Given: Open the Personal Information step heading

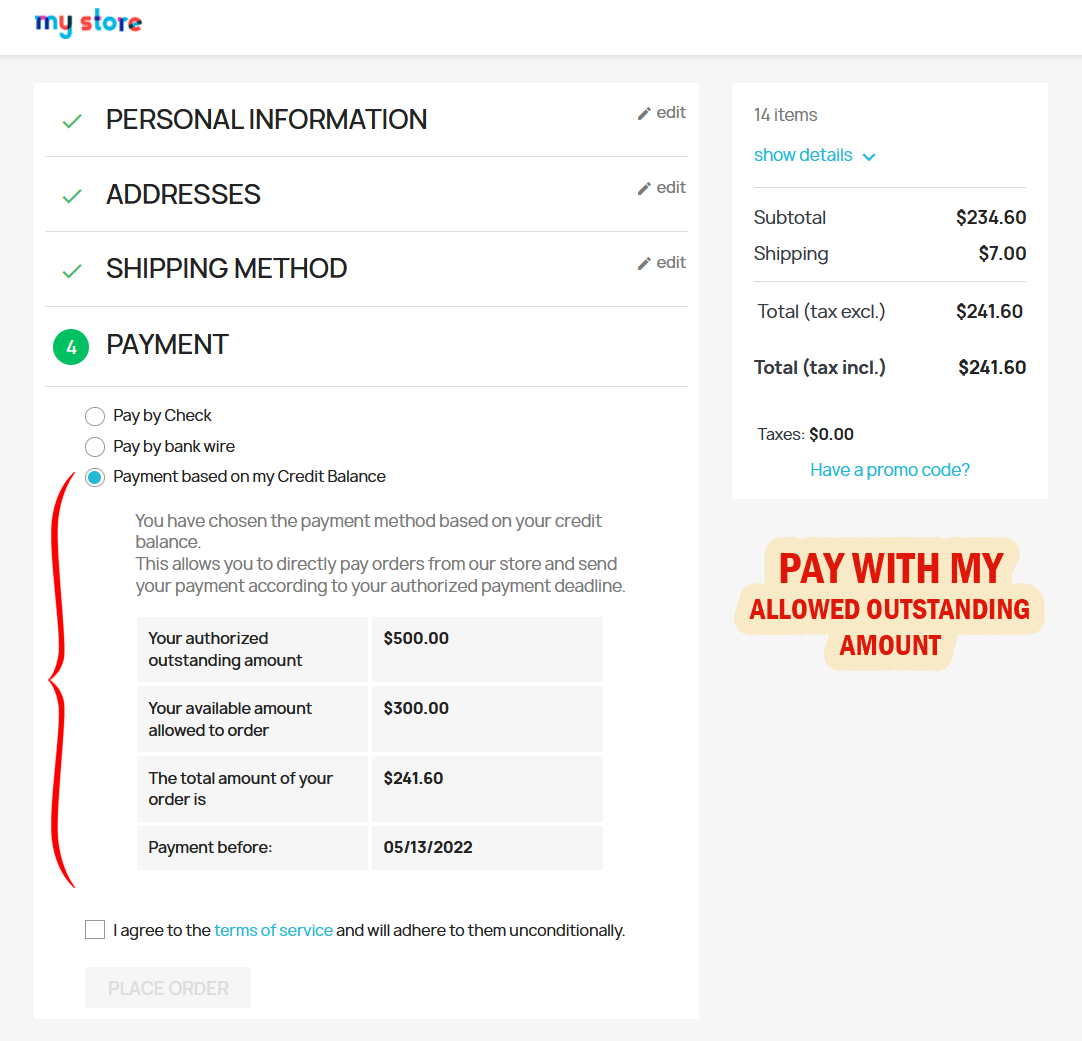Looking at the screenshot, I should (266, 120).
